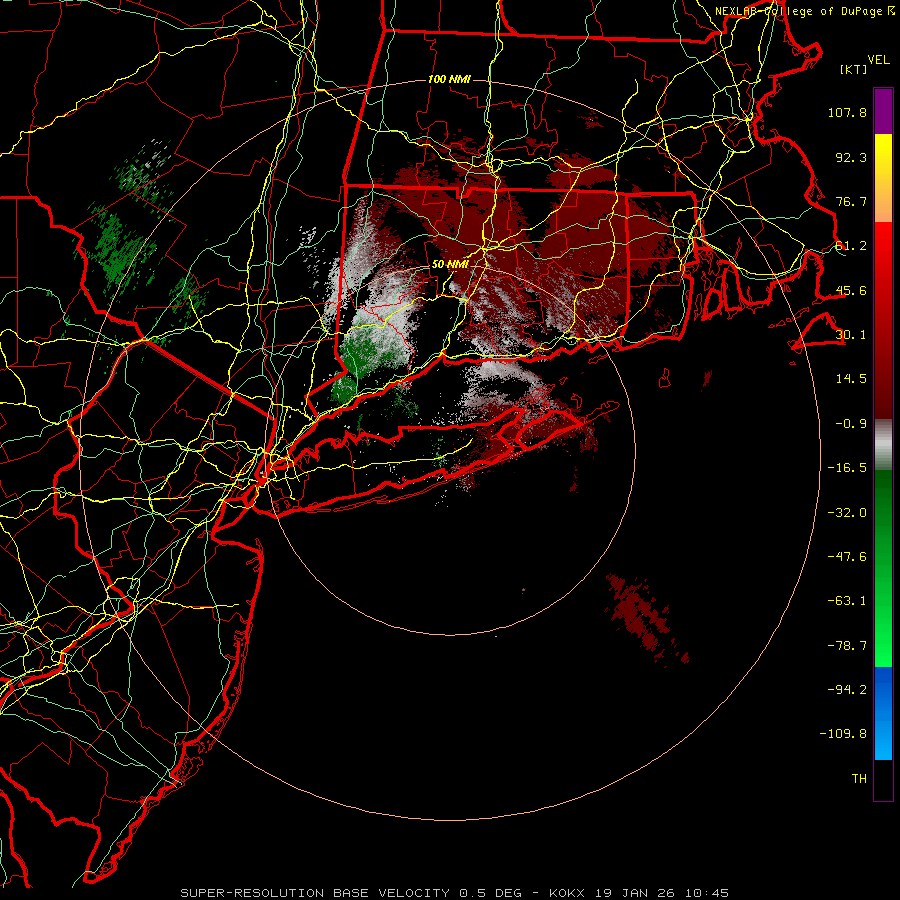900x900 pixels.
Task: Select the -94.2 legend value
Action: [x=847, y=690]
